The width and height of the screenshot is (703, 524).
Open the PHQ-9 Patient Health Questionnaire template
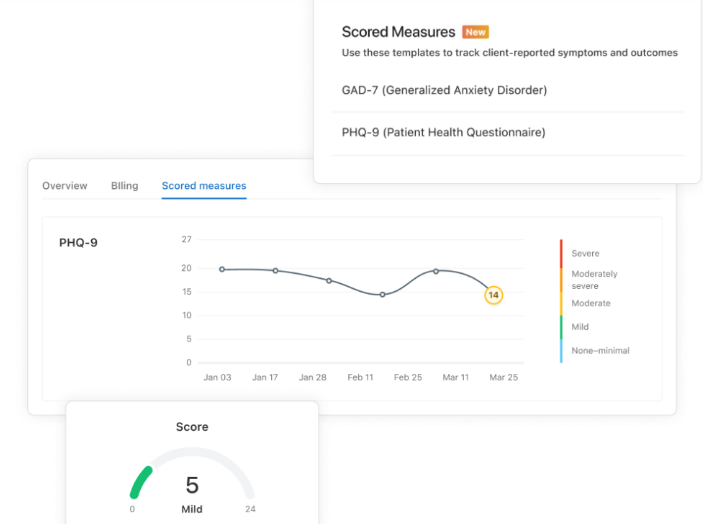(x=443, y=132)
